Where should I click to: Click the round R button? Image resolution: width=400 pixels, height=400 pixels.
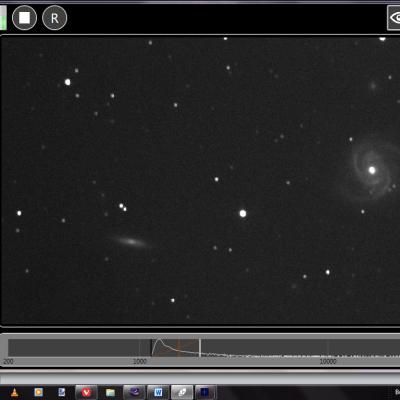click(55, 18)
